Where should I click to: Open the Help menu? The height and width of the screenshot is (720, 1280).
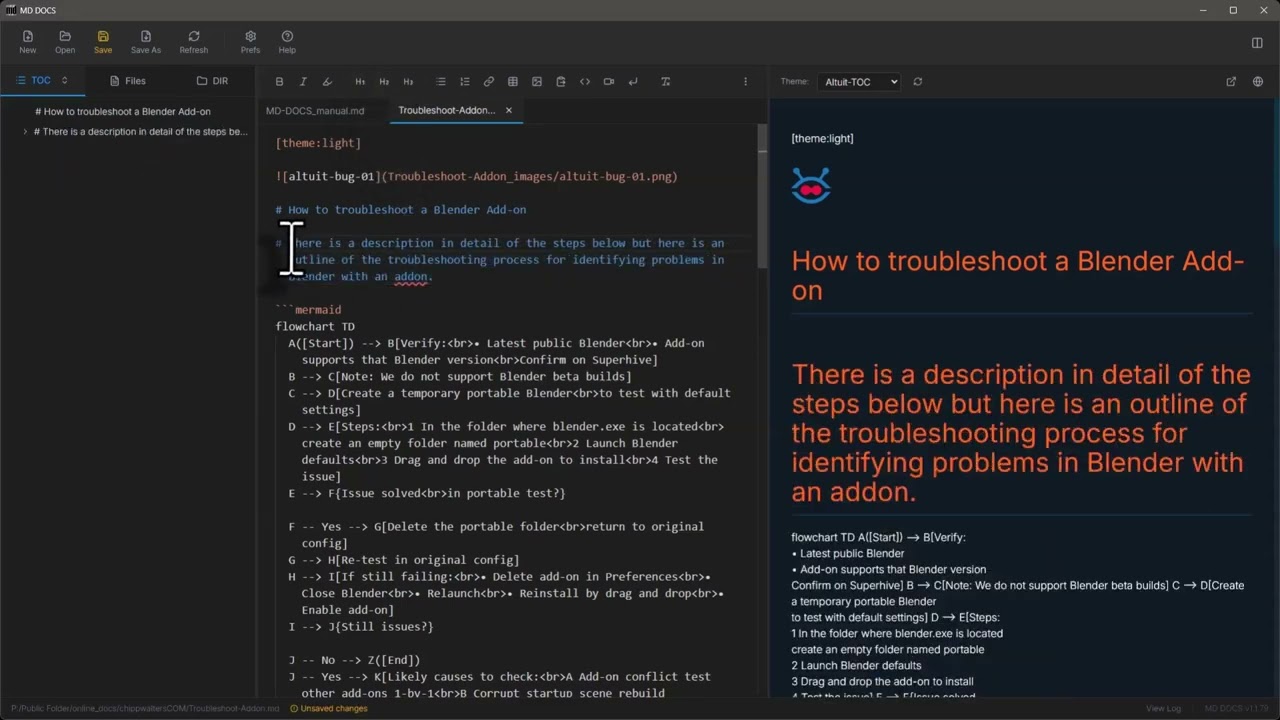287,42
